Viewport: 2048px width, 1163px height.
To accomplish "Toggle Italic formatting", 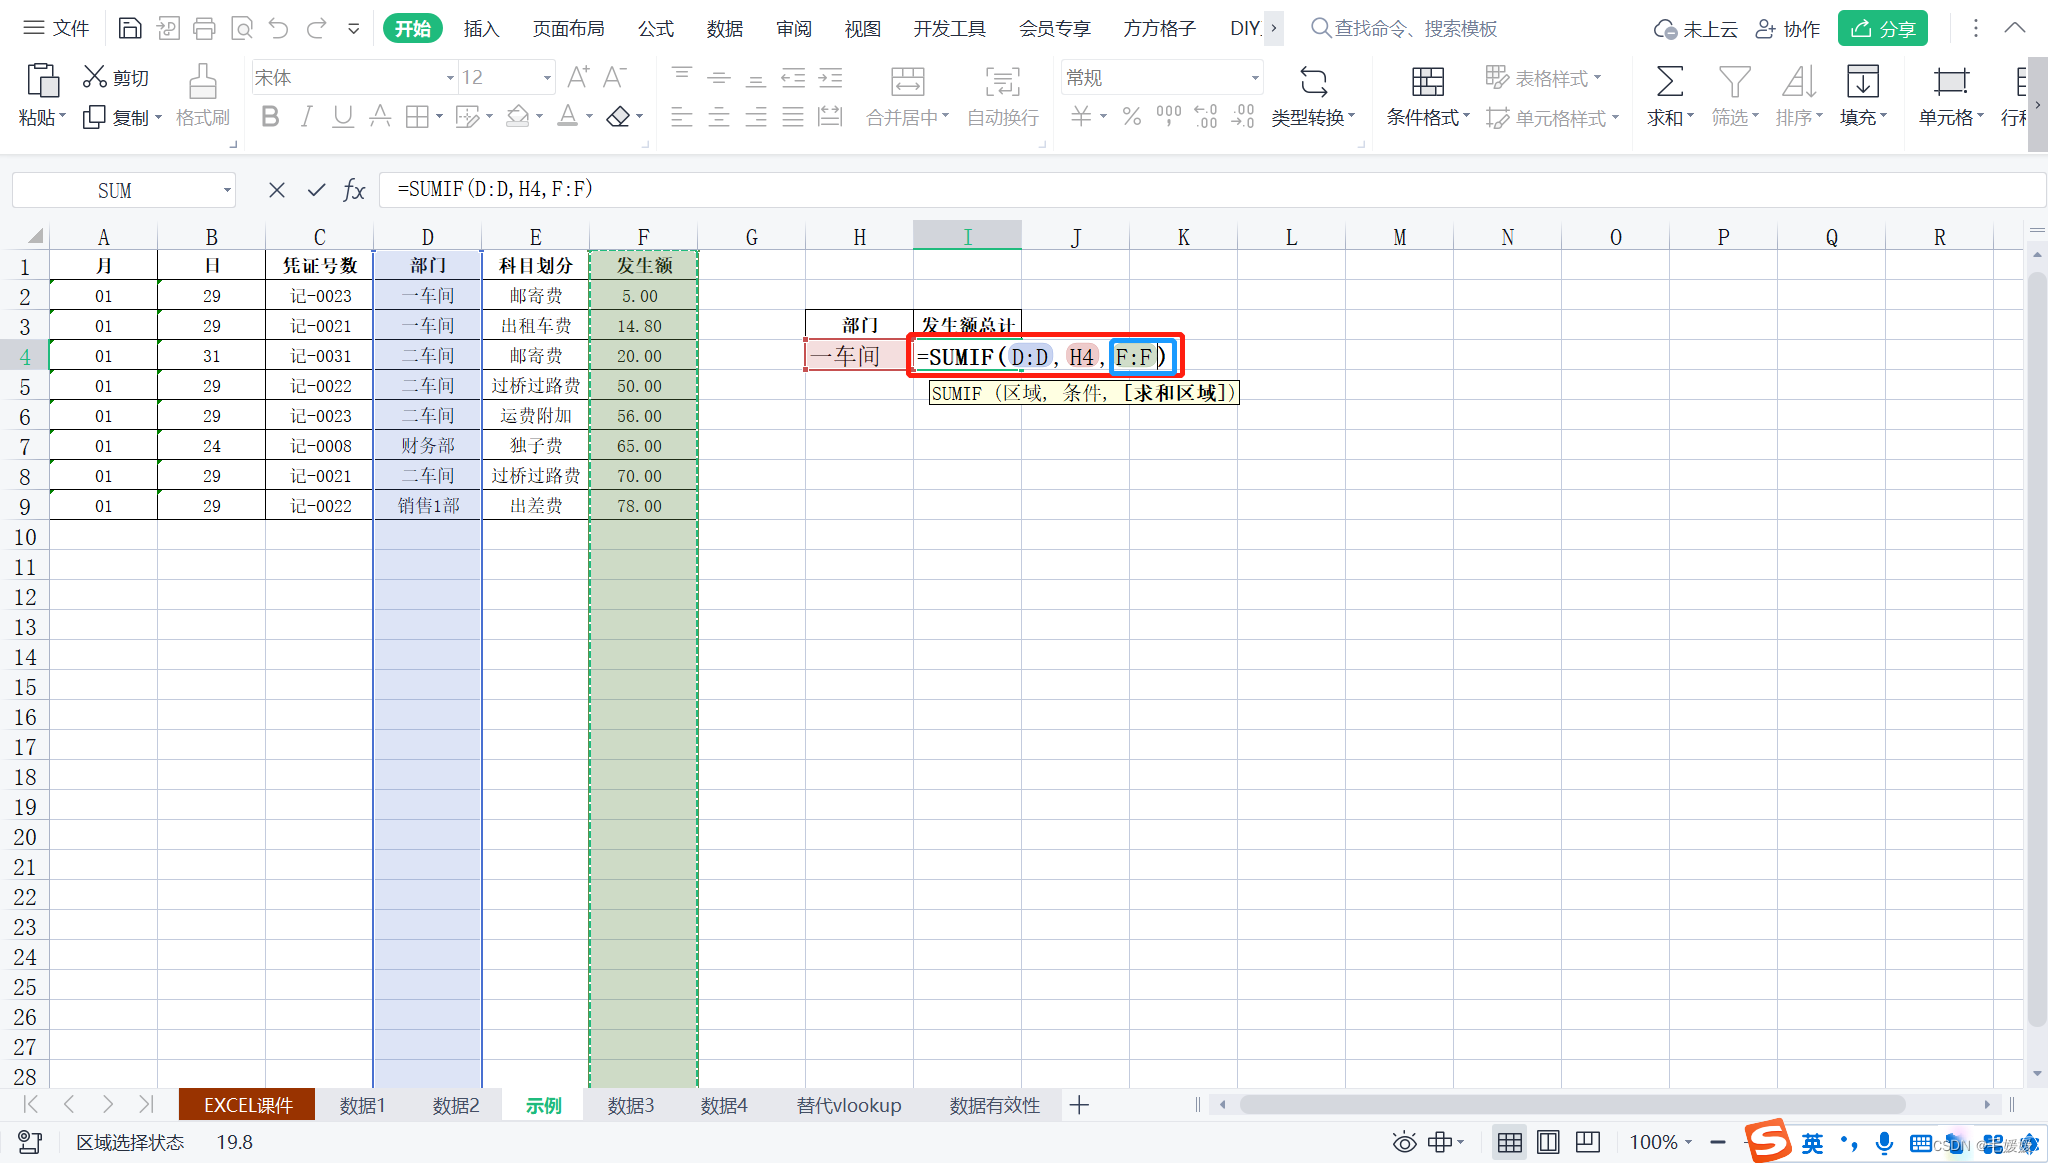I will click(x=306, y=117).
